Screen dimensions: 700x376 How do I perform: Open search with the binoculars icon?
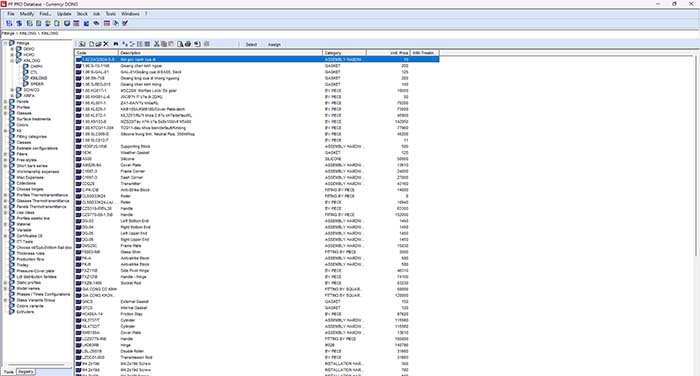[x=116, y=44]
